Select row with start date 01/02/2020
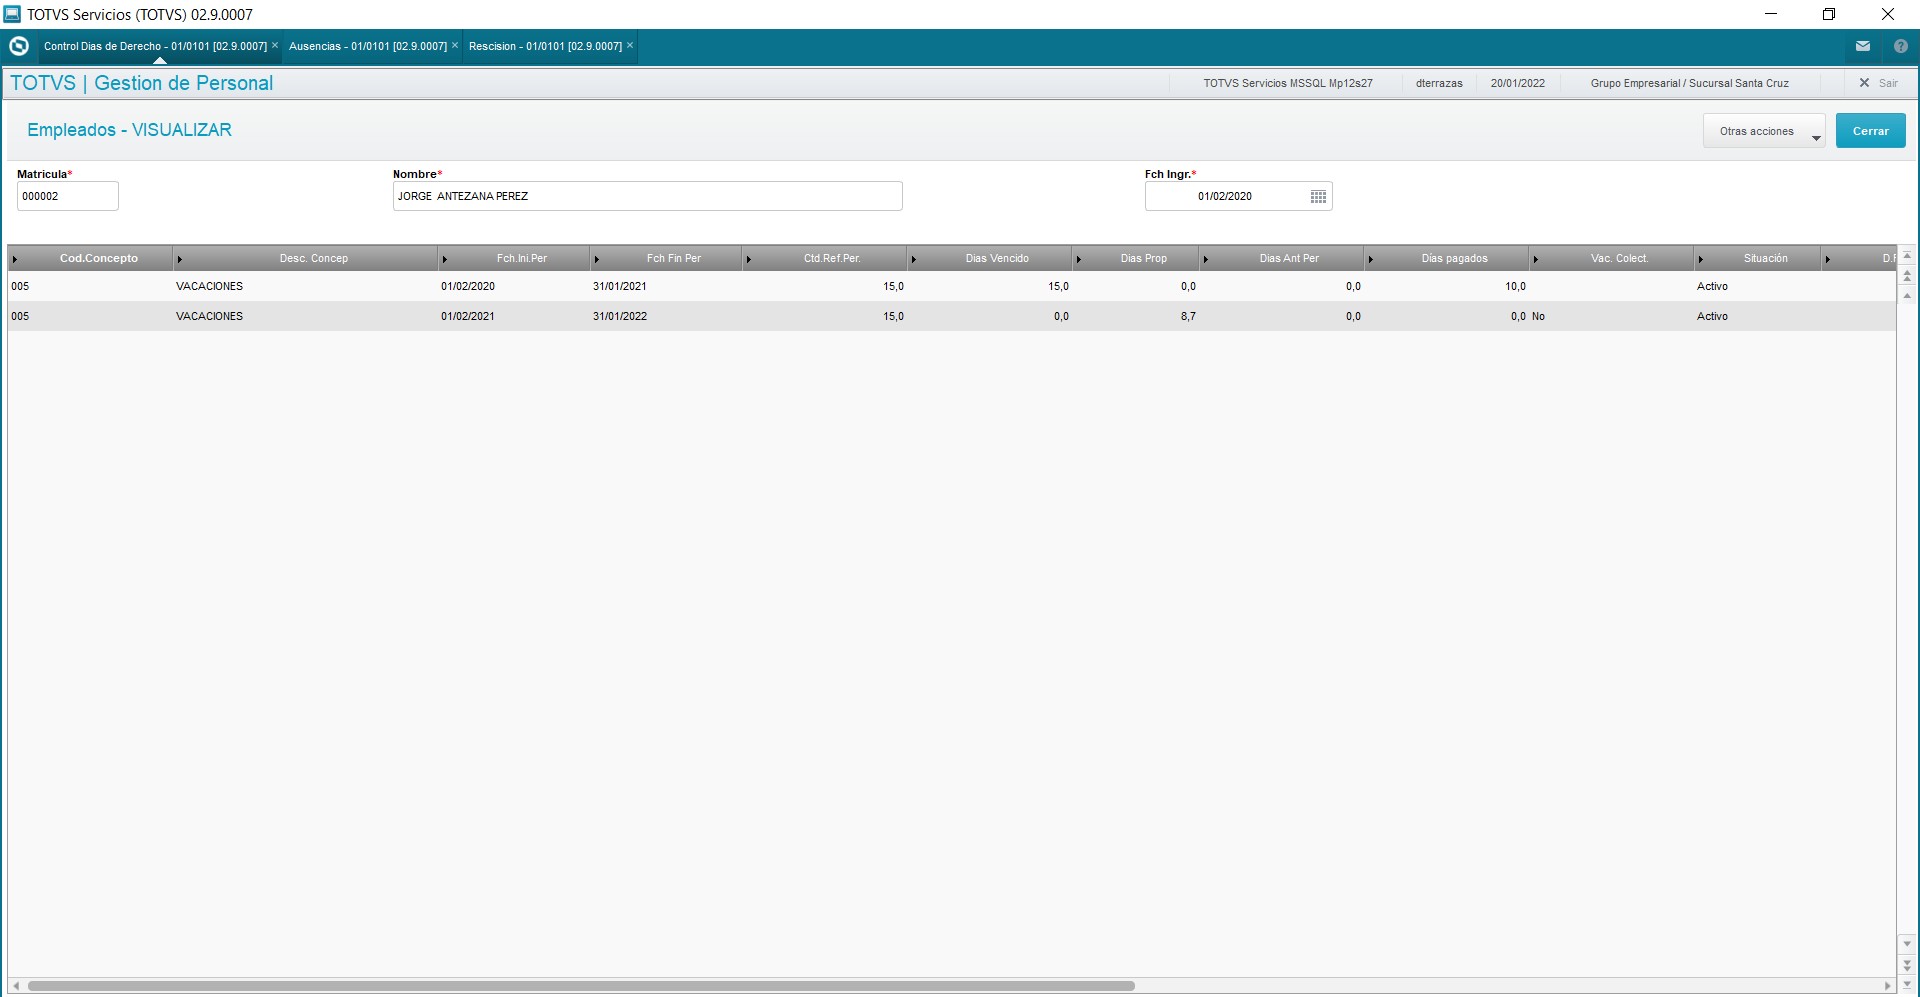This screenshot has height=997, width=1920. pyautogui.click(x=951, y=287)
